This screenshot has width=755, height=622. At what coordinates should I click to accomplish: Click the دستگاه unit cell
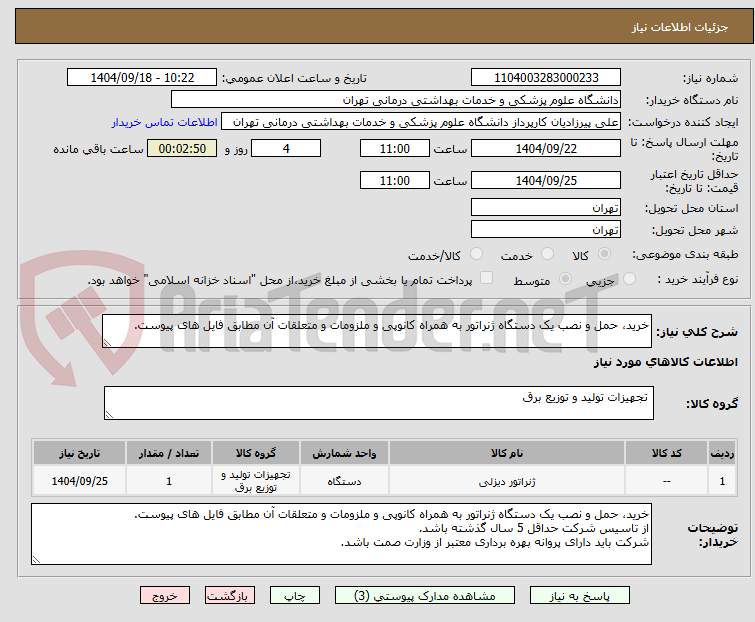pyautogui.click(x=344, y=481)
